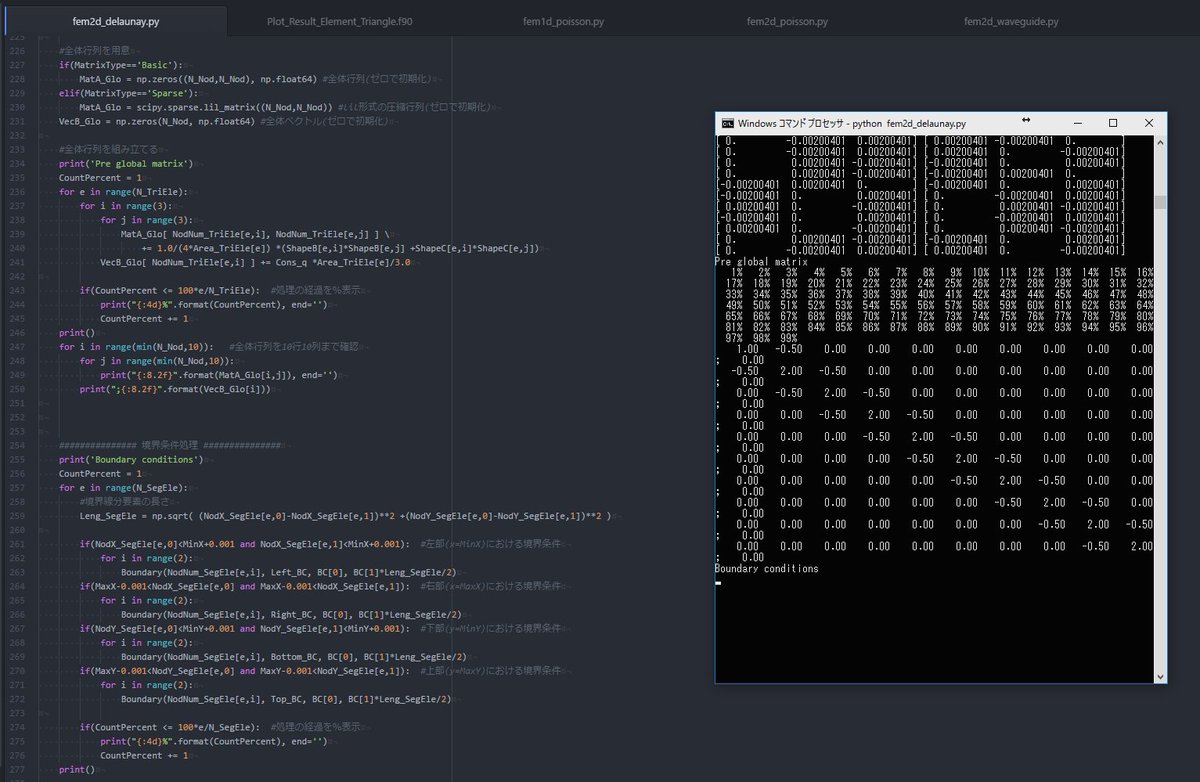Click the if(MatrixType=='Basic') code line
This screenshot has width=1200, height=782.
point(120,64)
